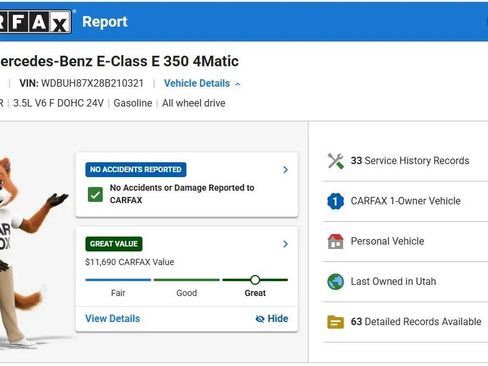
Task: Click the blue 1-Owner badge icon
Action: pos(335,201)
